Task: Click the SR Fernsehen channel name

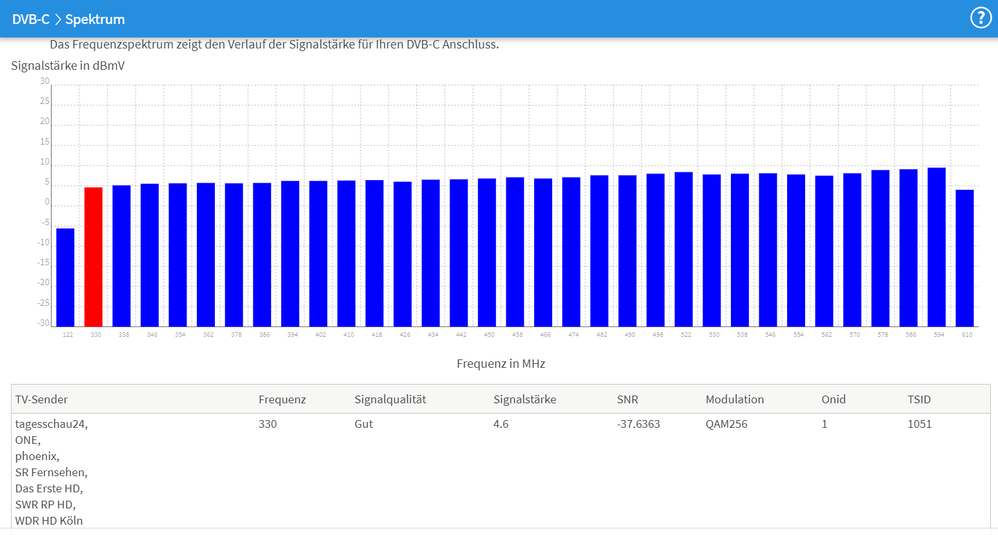Action: click(x=52, y=472)
